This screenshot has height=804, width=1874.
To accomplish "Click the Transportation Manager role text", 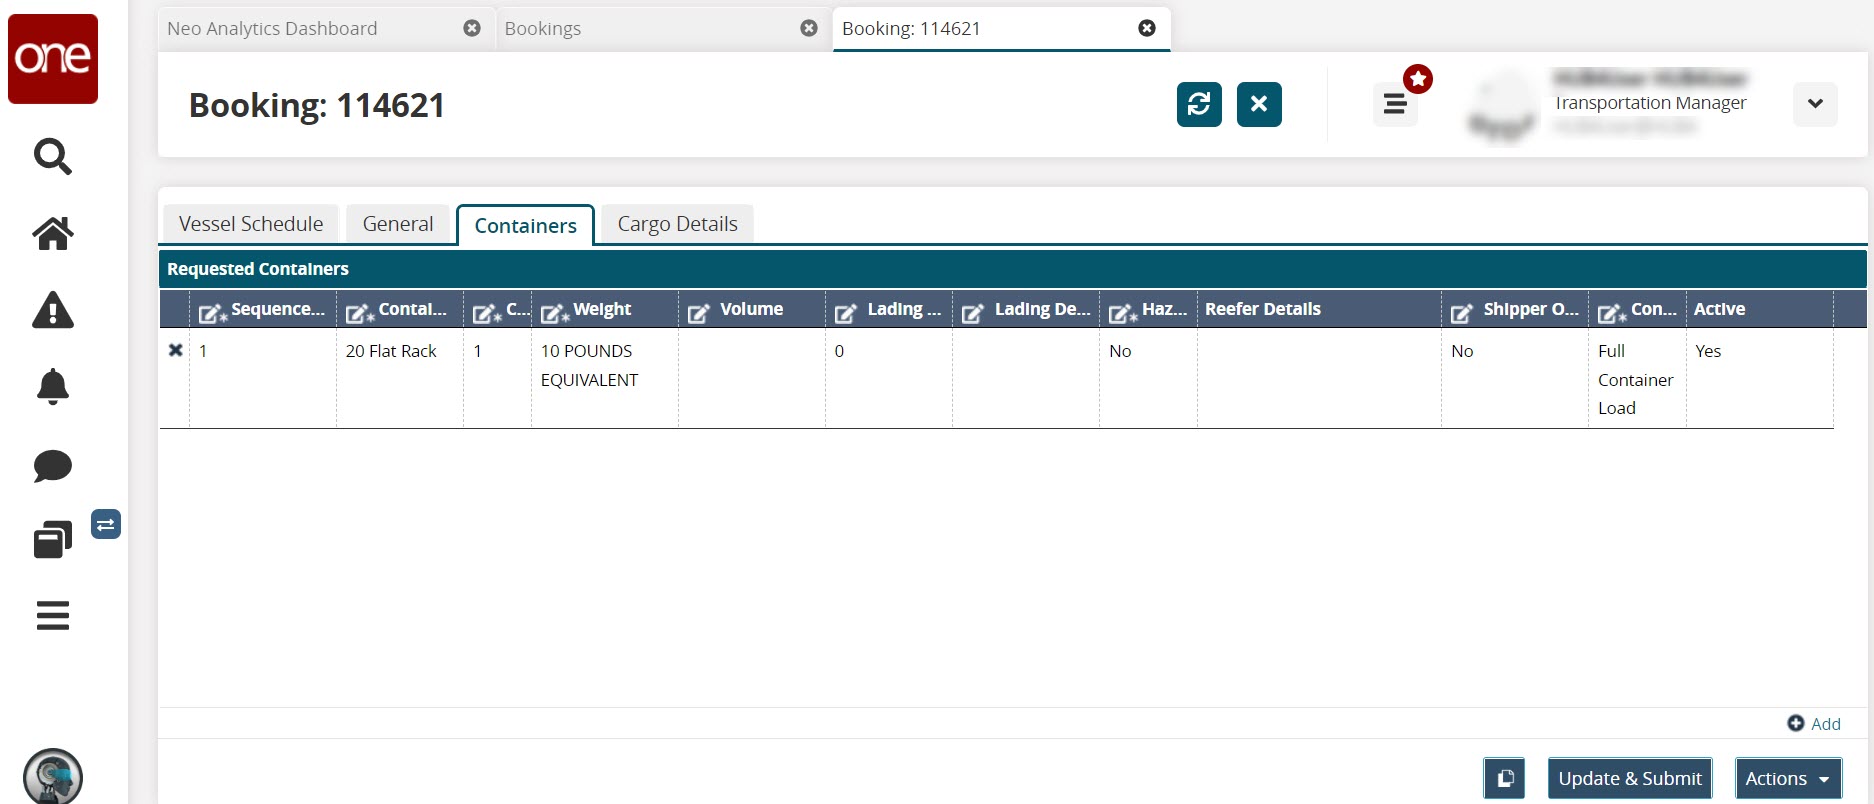I will coord(1650,103).
